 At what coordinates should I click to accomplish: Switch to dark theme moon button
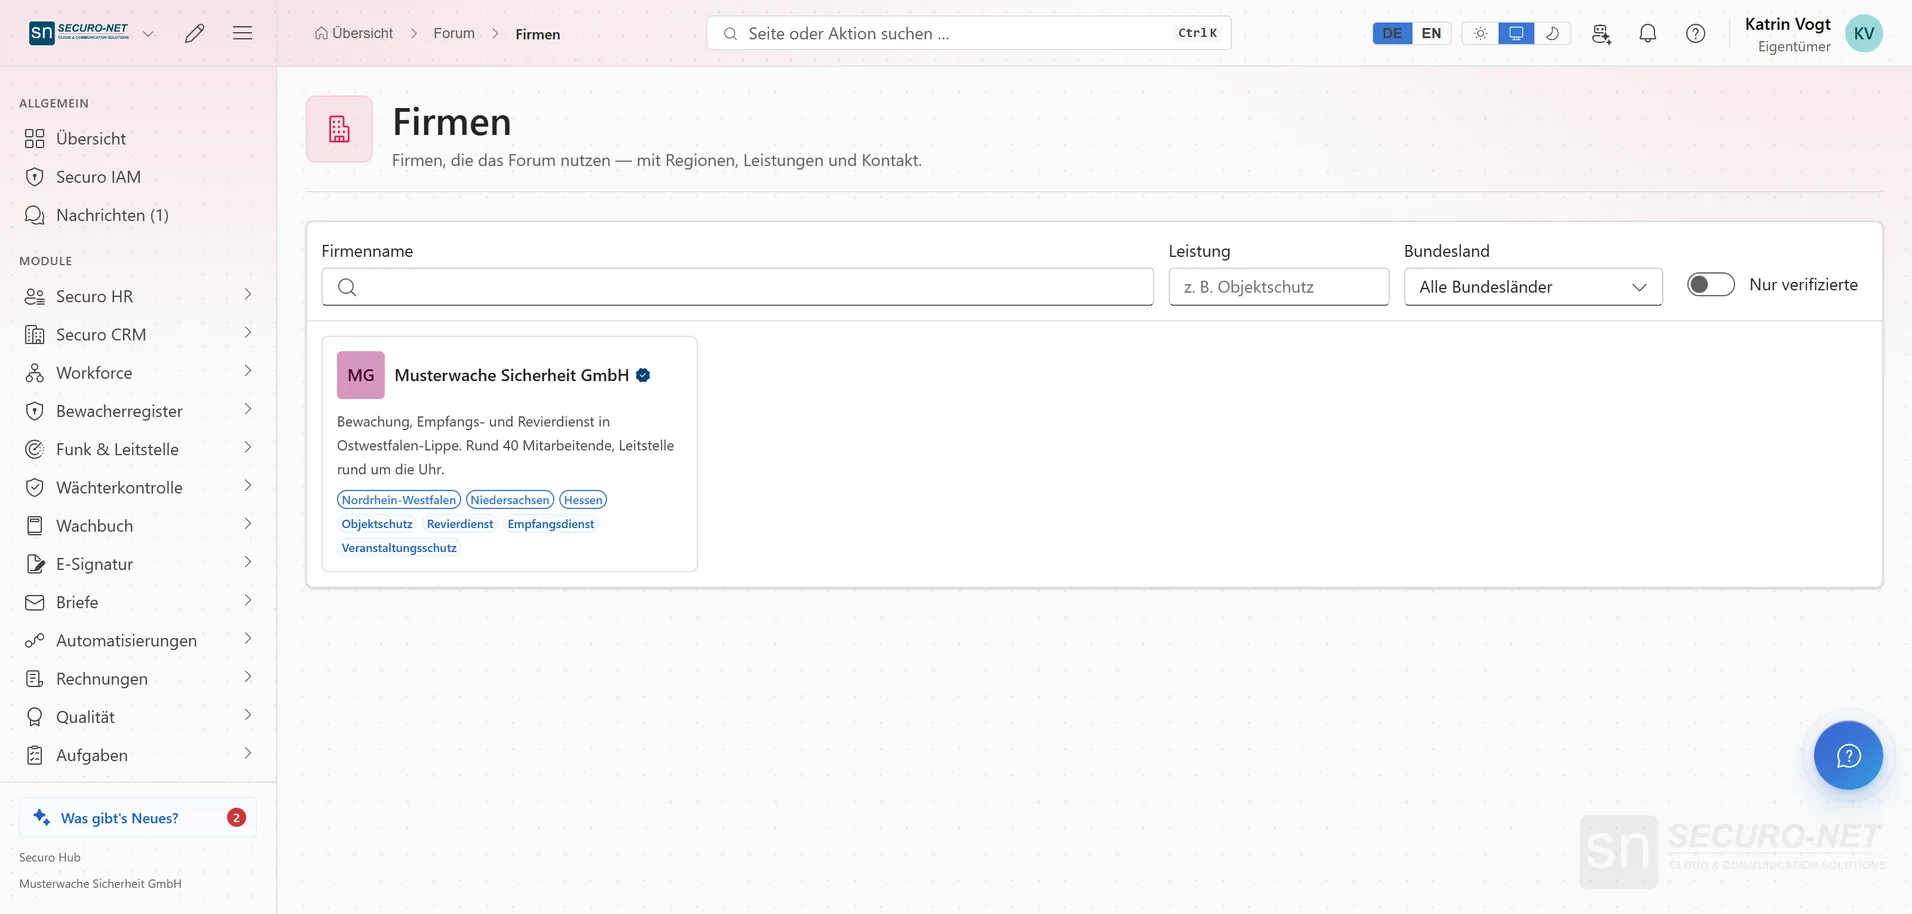[x=1552, y=33]
